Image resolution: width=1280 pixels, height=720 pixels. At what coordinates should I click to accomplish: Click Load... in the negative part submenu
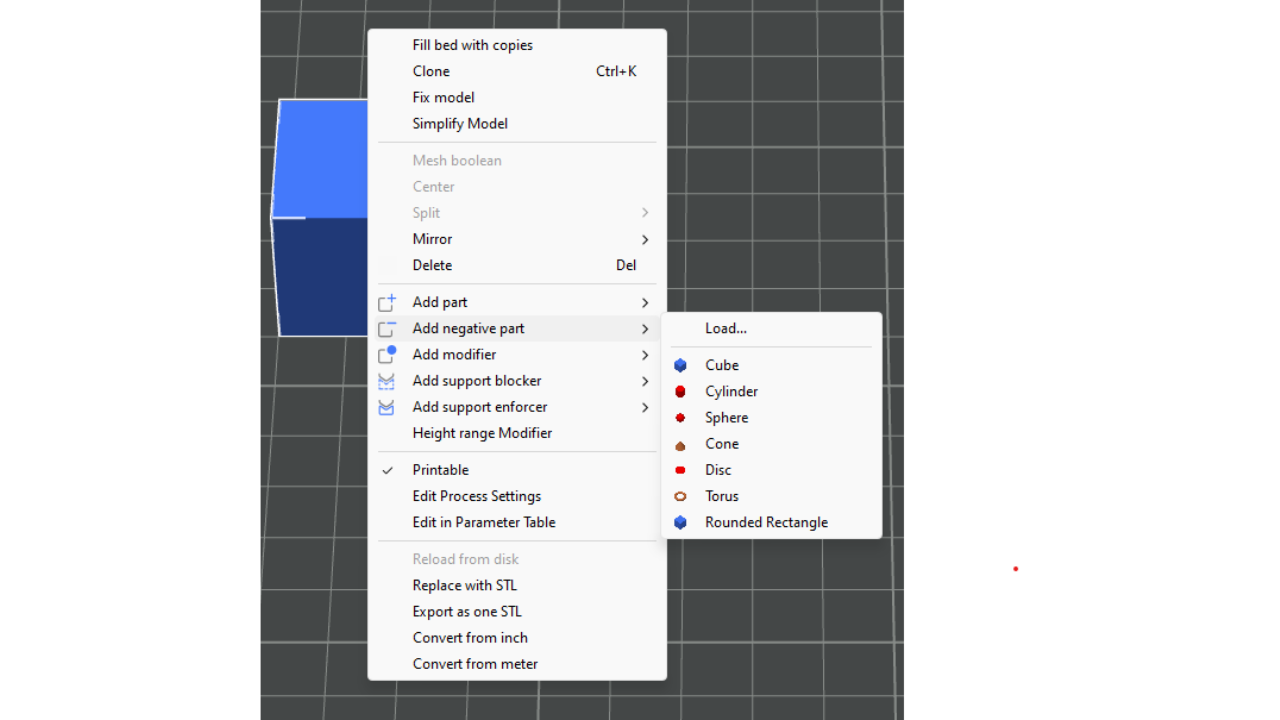(725, 328)
